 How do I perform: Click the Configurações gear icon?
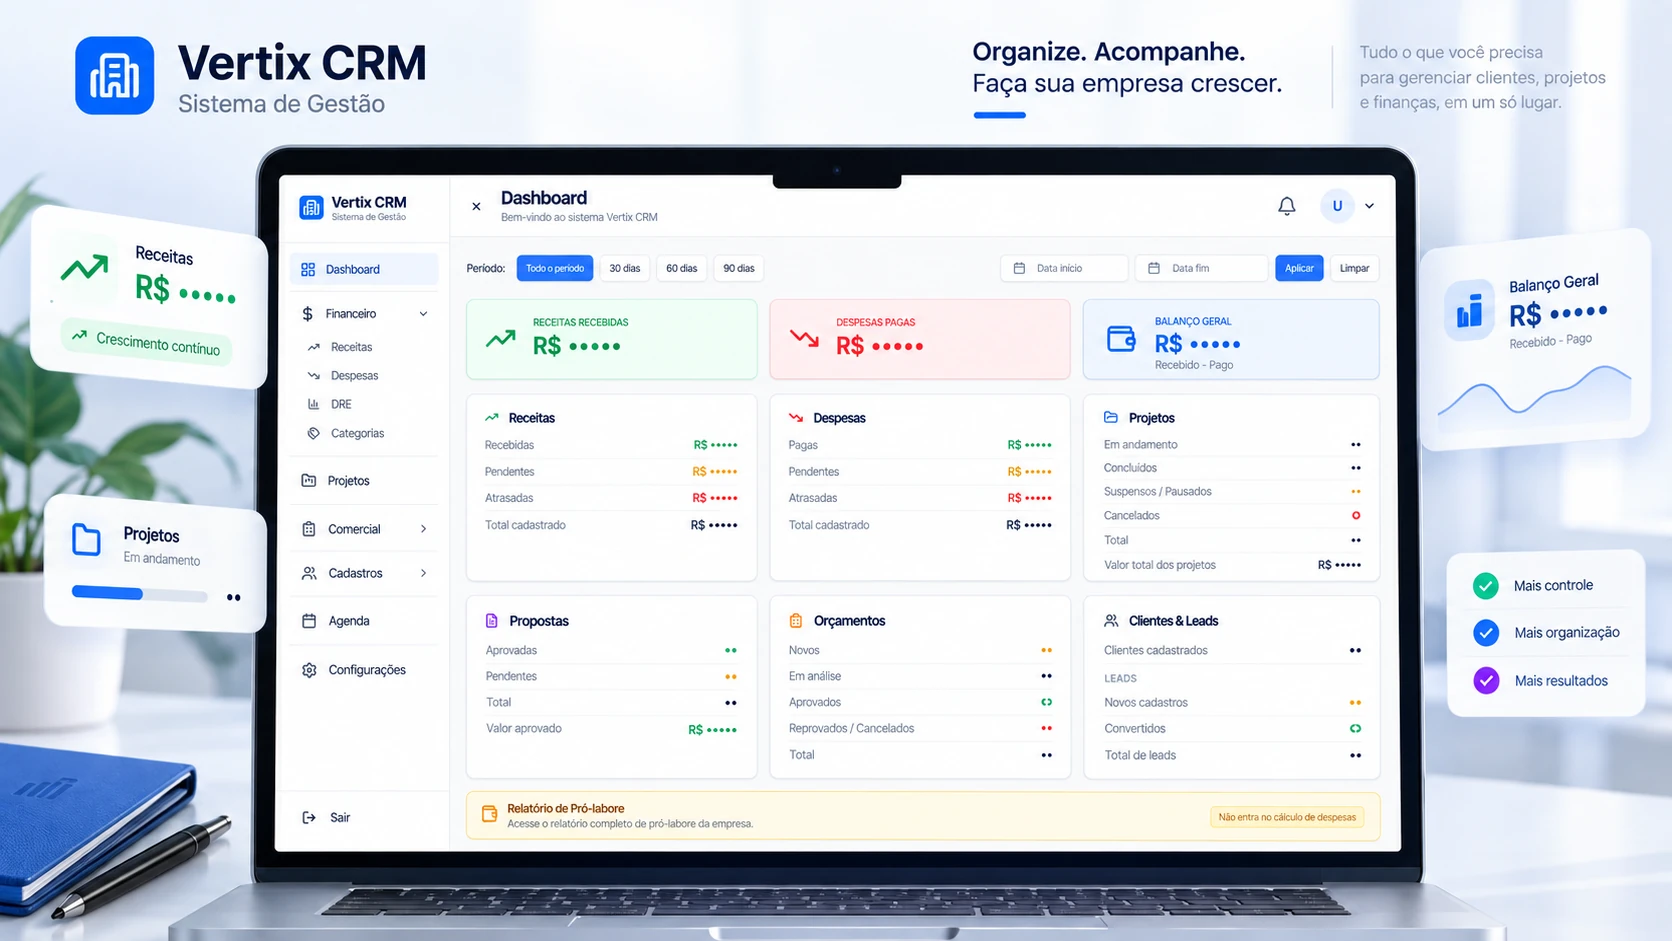pyautogui.click(x=309, y=670)
